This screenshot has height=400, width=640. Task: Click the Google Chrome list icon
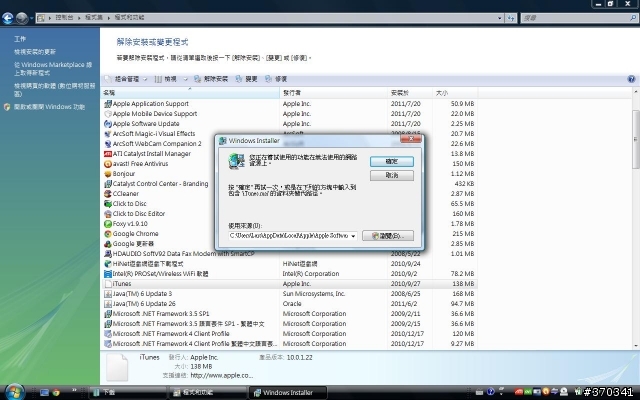pos(108,234)
